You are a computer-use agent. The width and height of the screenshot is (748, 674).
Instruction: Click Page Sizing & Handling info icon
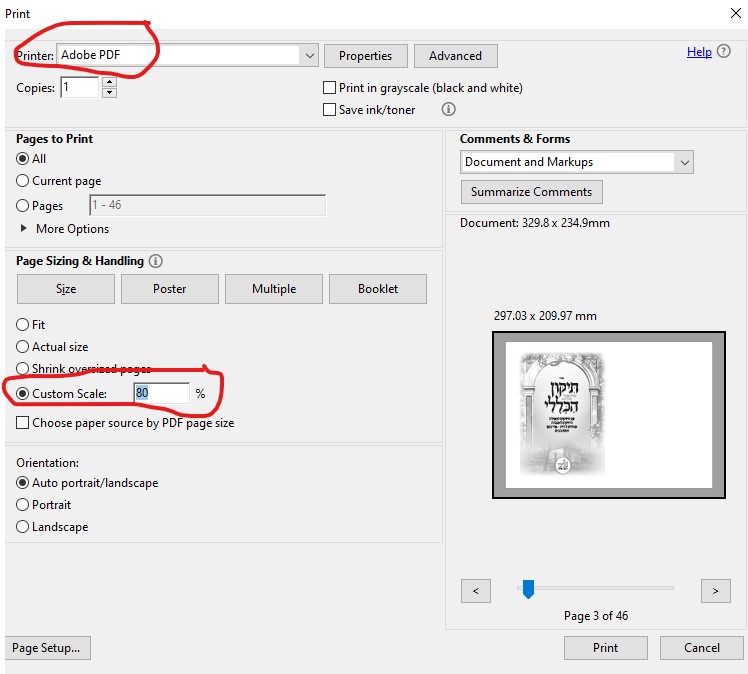tap(155, 261)
